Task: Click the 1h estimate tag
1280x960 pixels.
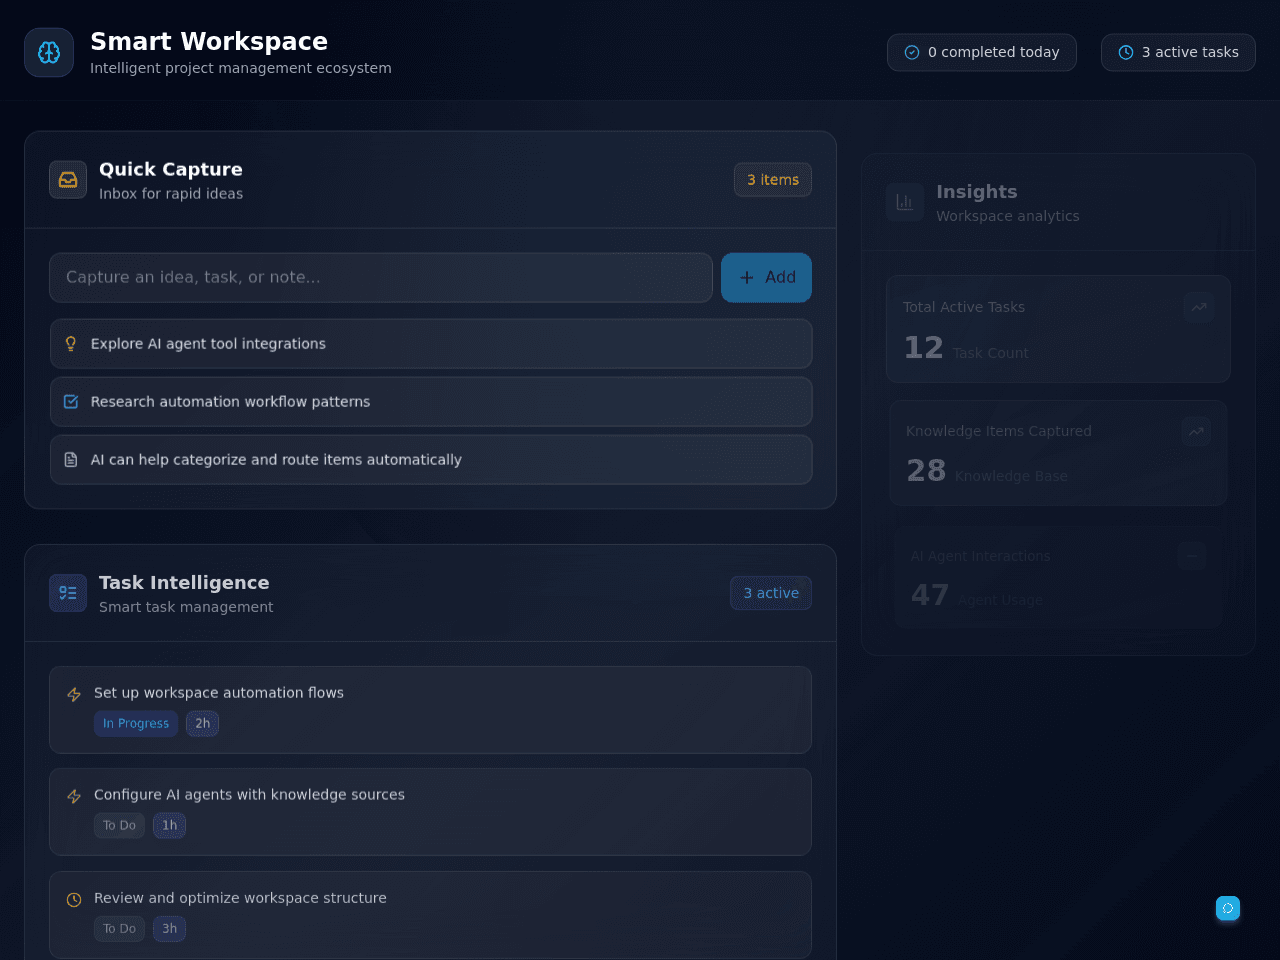Action: click(169, 826)
